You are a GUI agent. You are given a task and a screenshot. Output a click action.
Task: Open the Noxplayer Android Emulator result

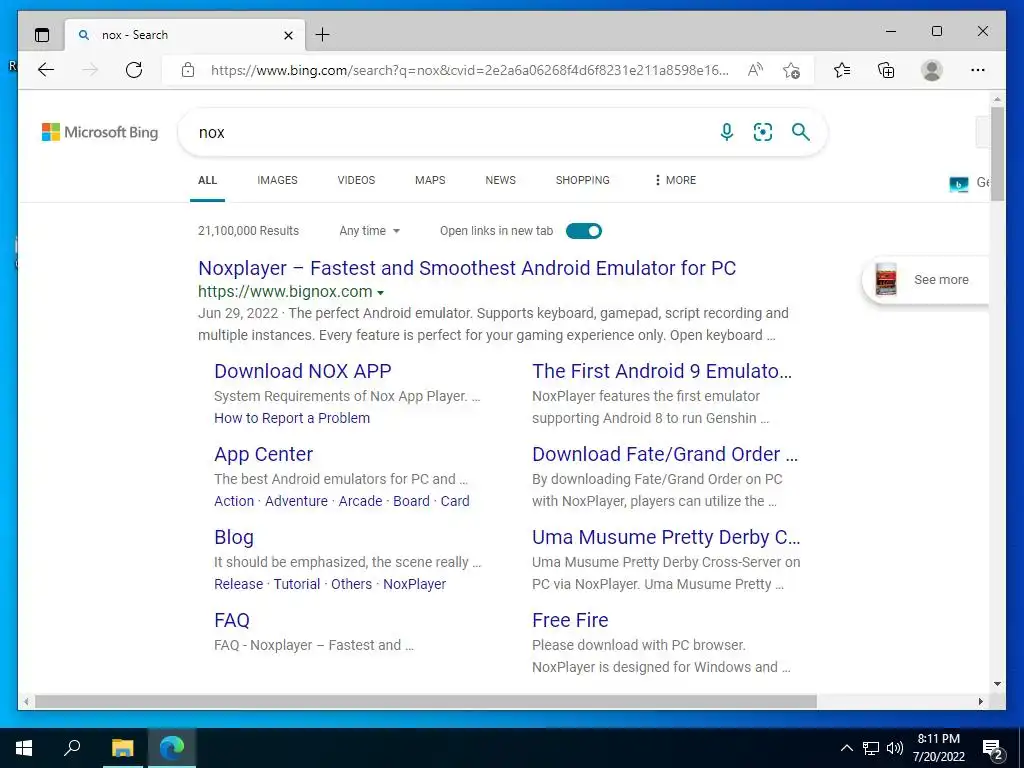[467, 268]
